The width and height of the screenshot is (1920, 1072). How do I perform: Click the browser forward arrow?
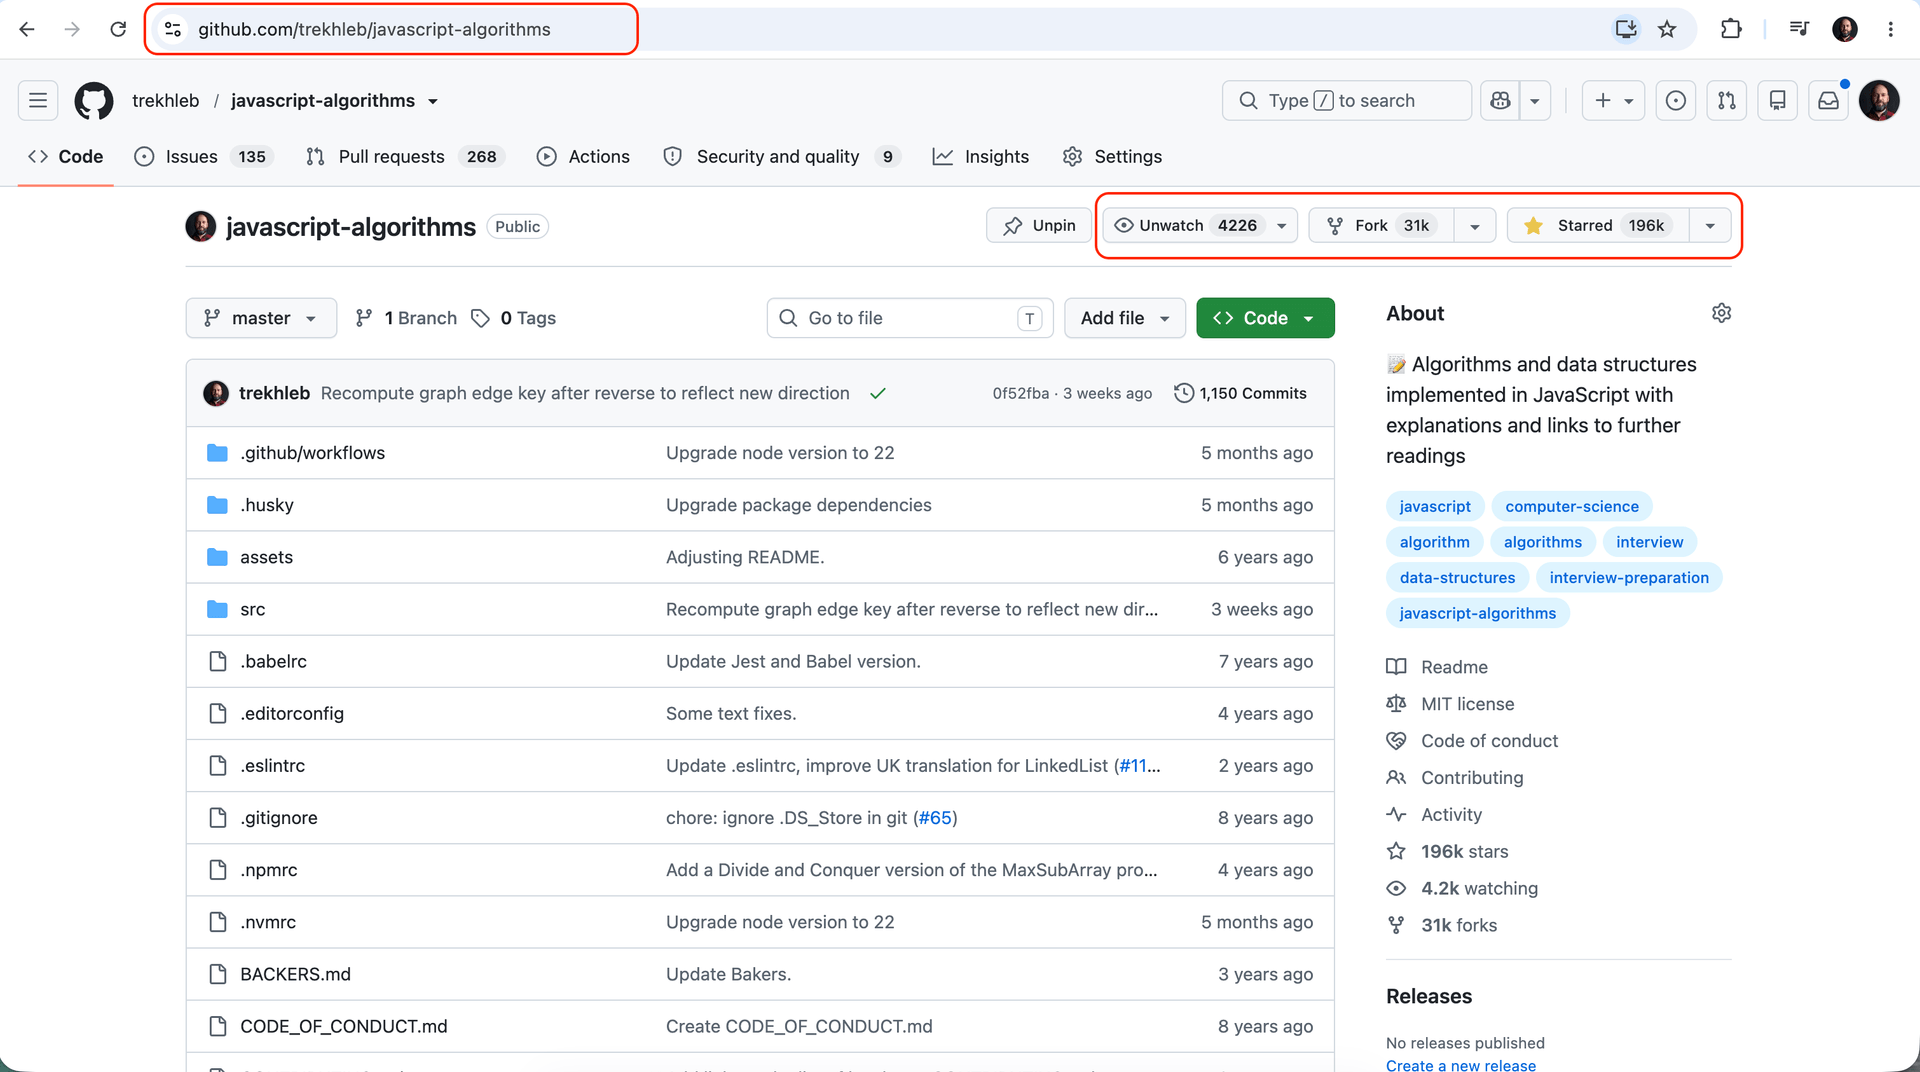(x=72, y=29)
